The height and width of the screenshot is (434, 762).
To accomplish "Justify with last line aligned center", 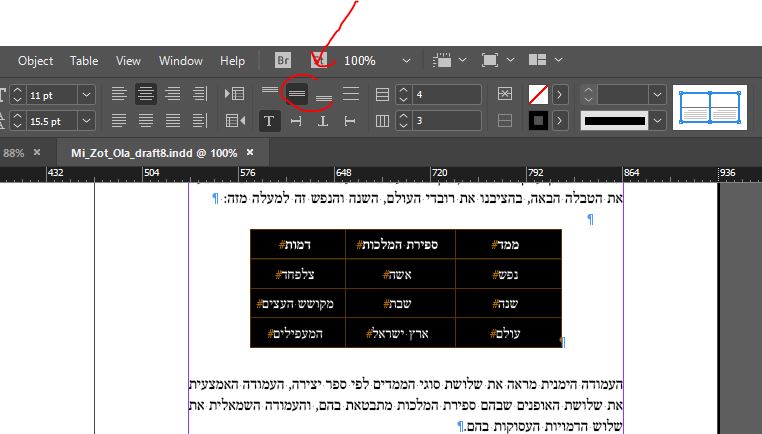I will point(146,121).
